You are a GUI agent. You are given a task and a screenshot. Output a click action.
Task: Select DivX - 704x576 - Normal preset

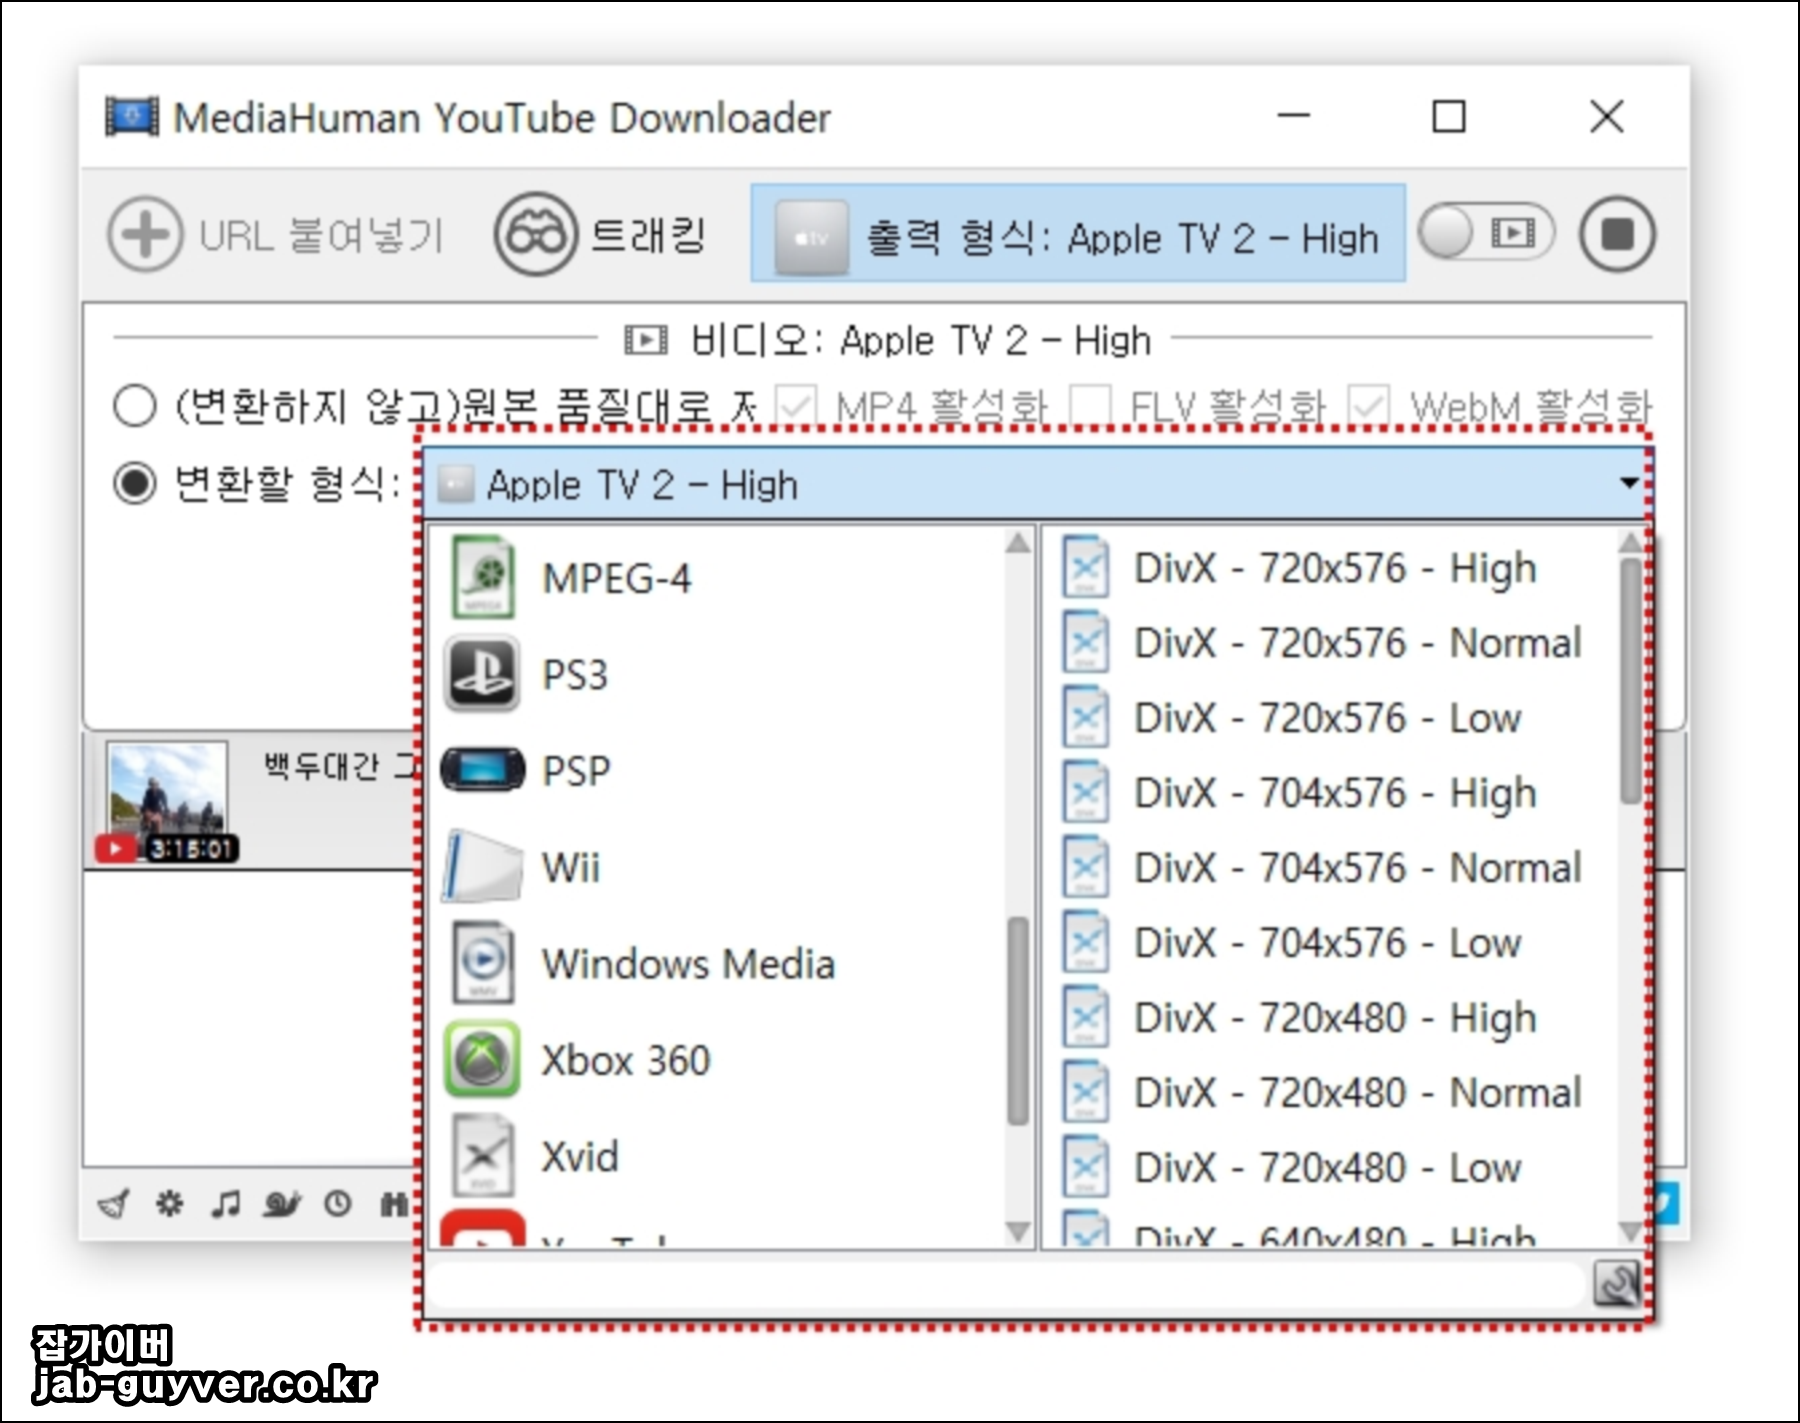[1330, 868]
